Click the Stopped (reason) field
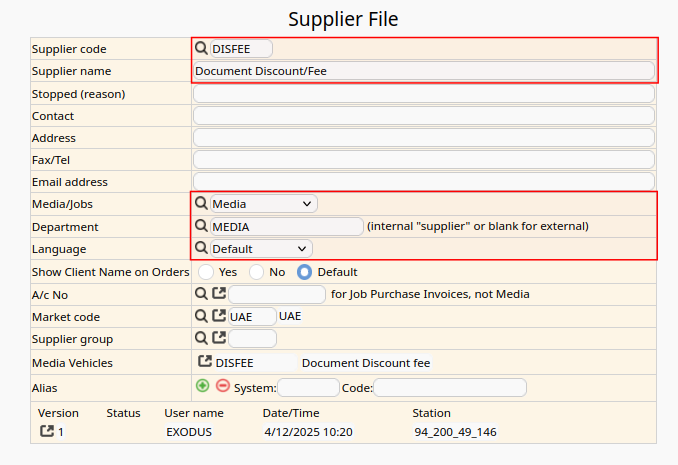Viewport: 678px width, 465px height. (423, 94)
